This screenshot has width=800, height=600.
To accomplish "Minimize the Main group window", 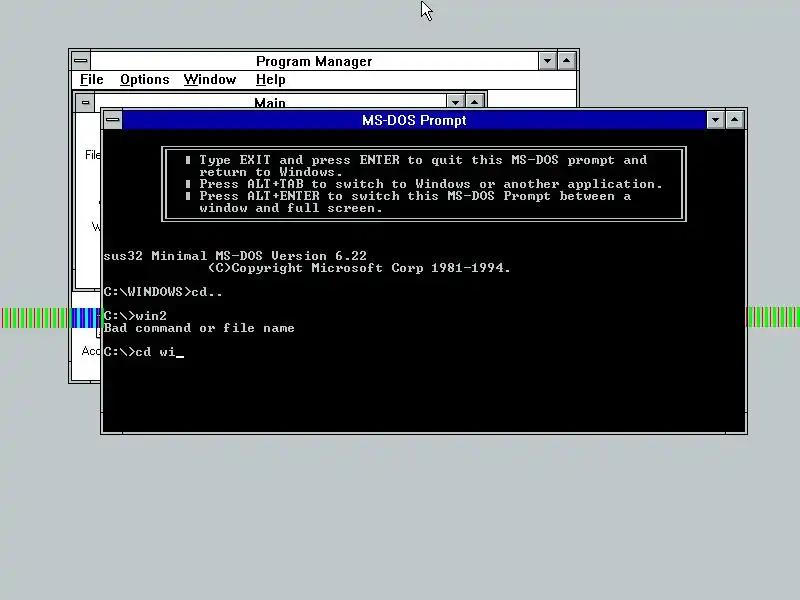I will (455, 101).
